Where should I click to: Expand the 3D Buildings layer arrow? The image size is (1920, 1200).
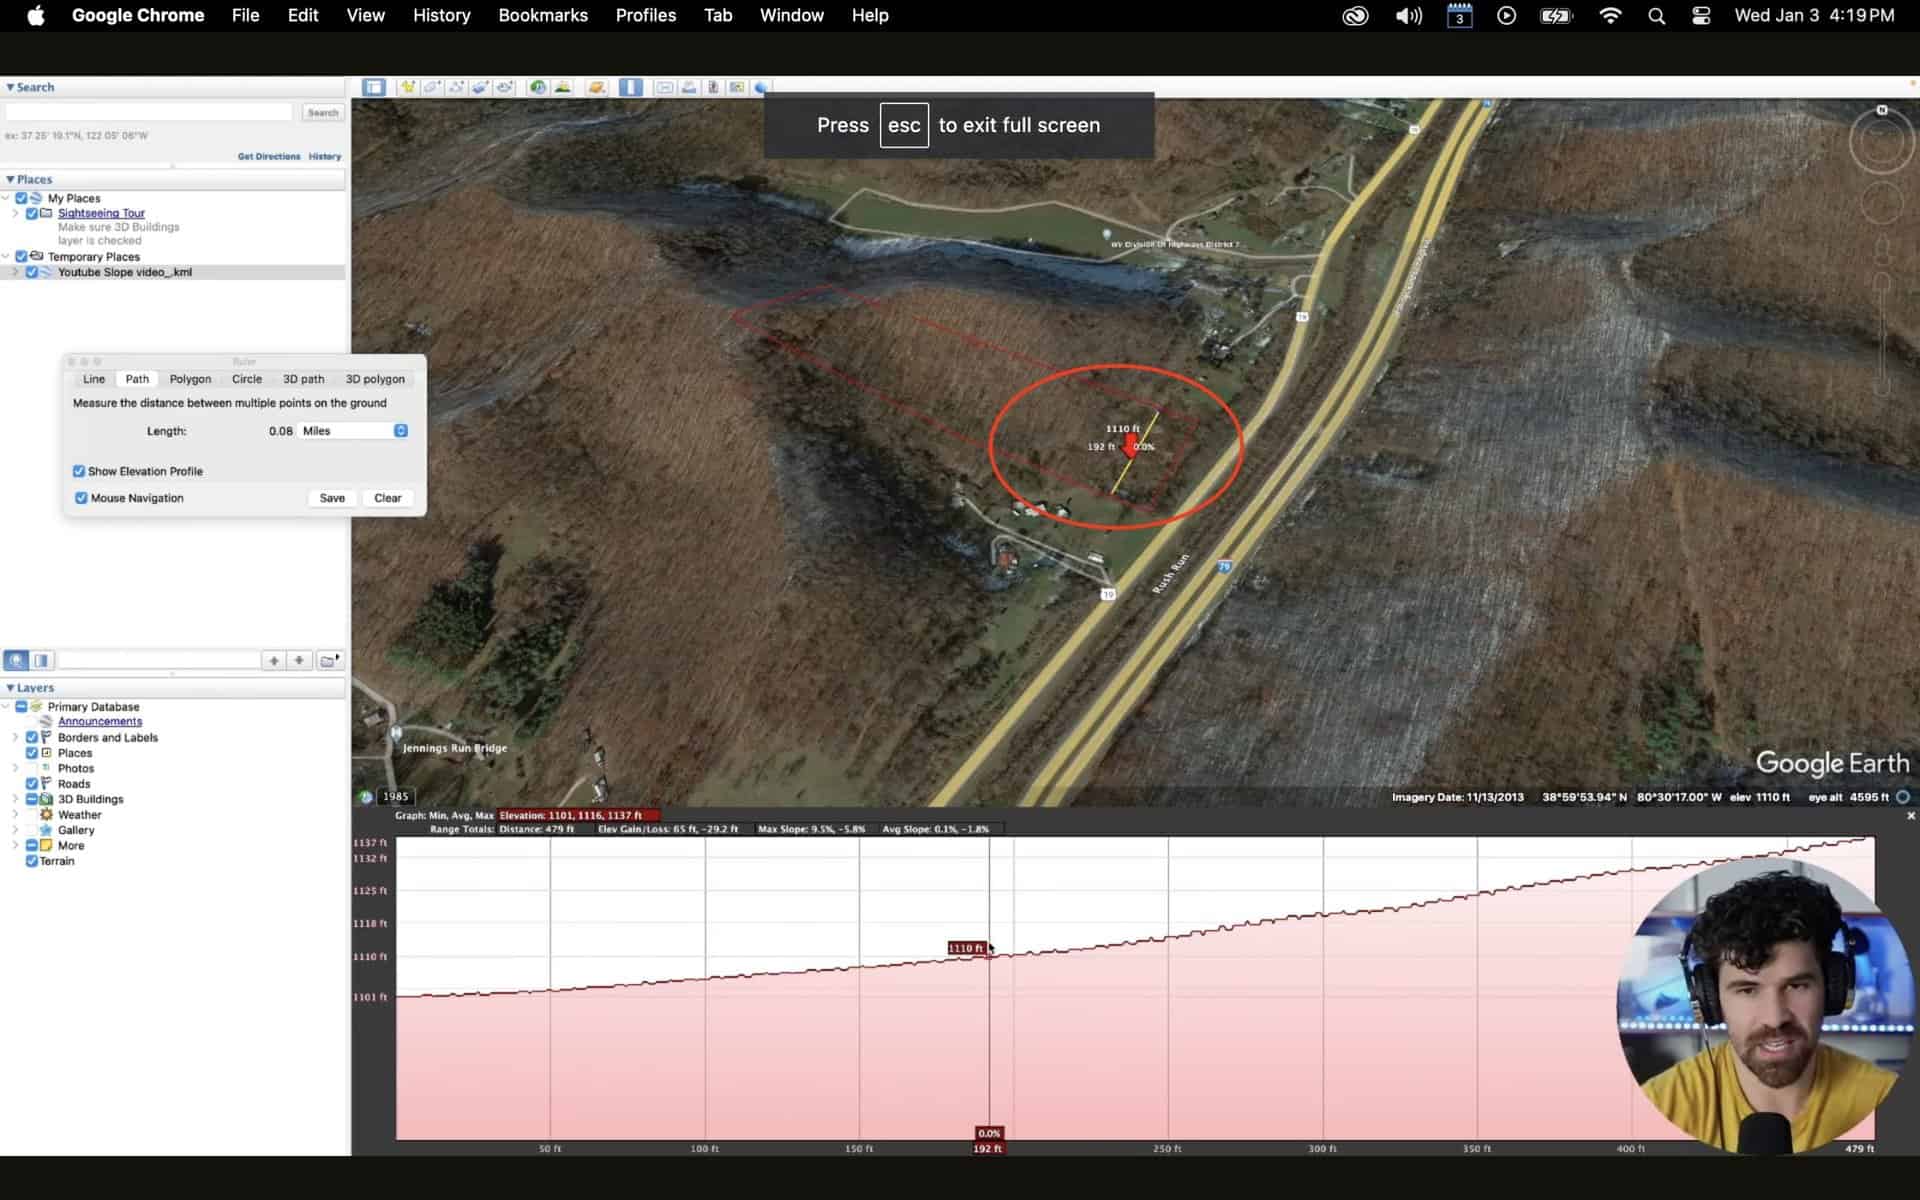click(x=15, y=799)
